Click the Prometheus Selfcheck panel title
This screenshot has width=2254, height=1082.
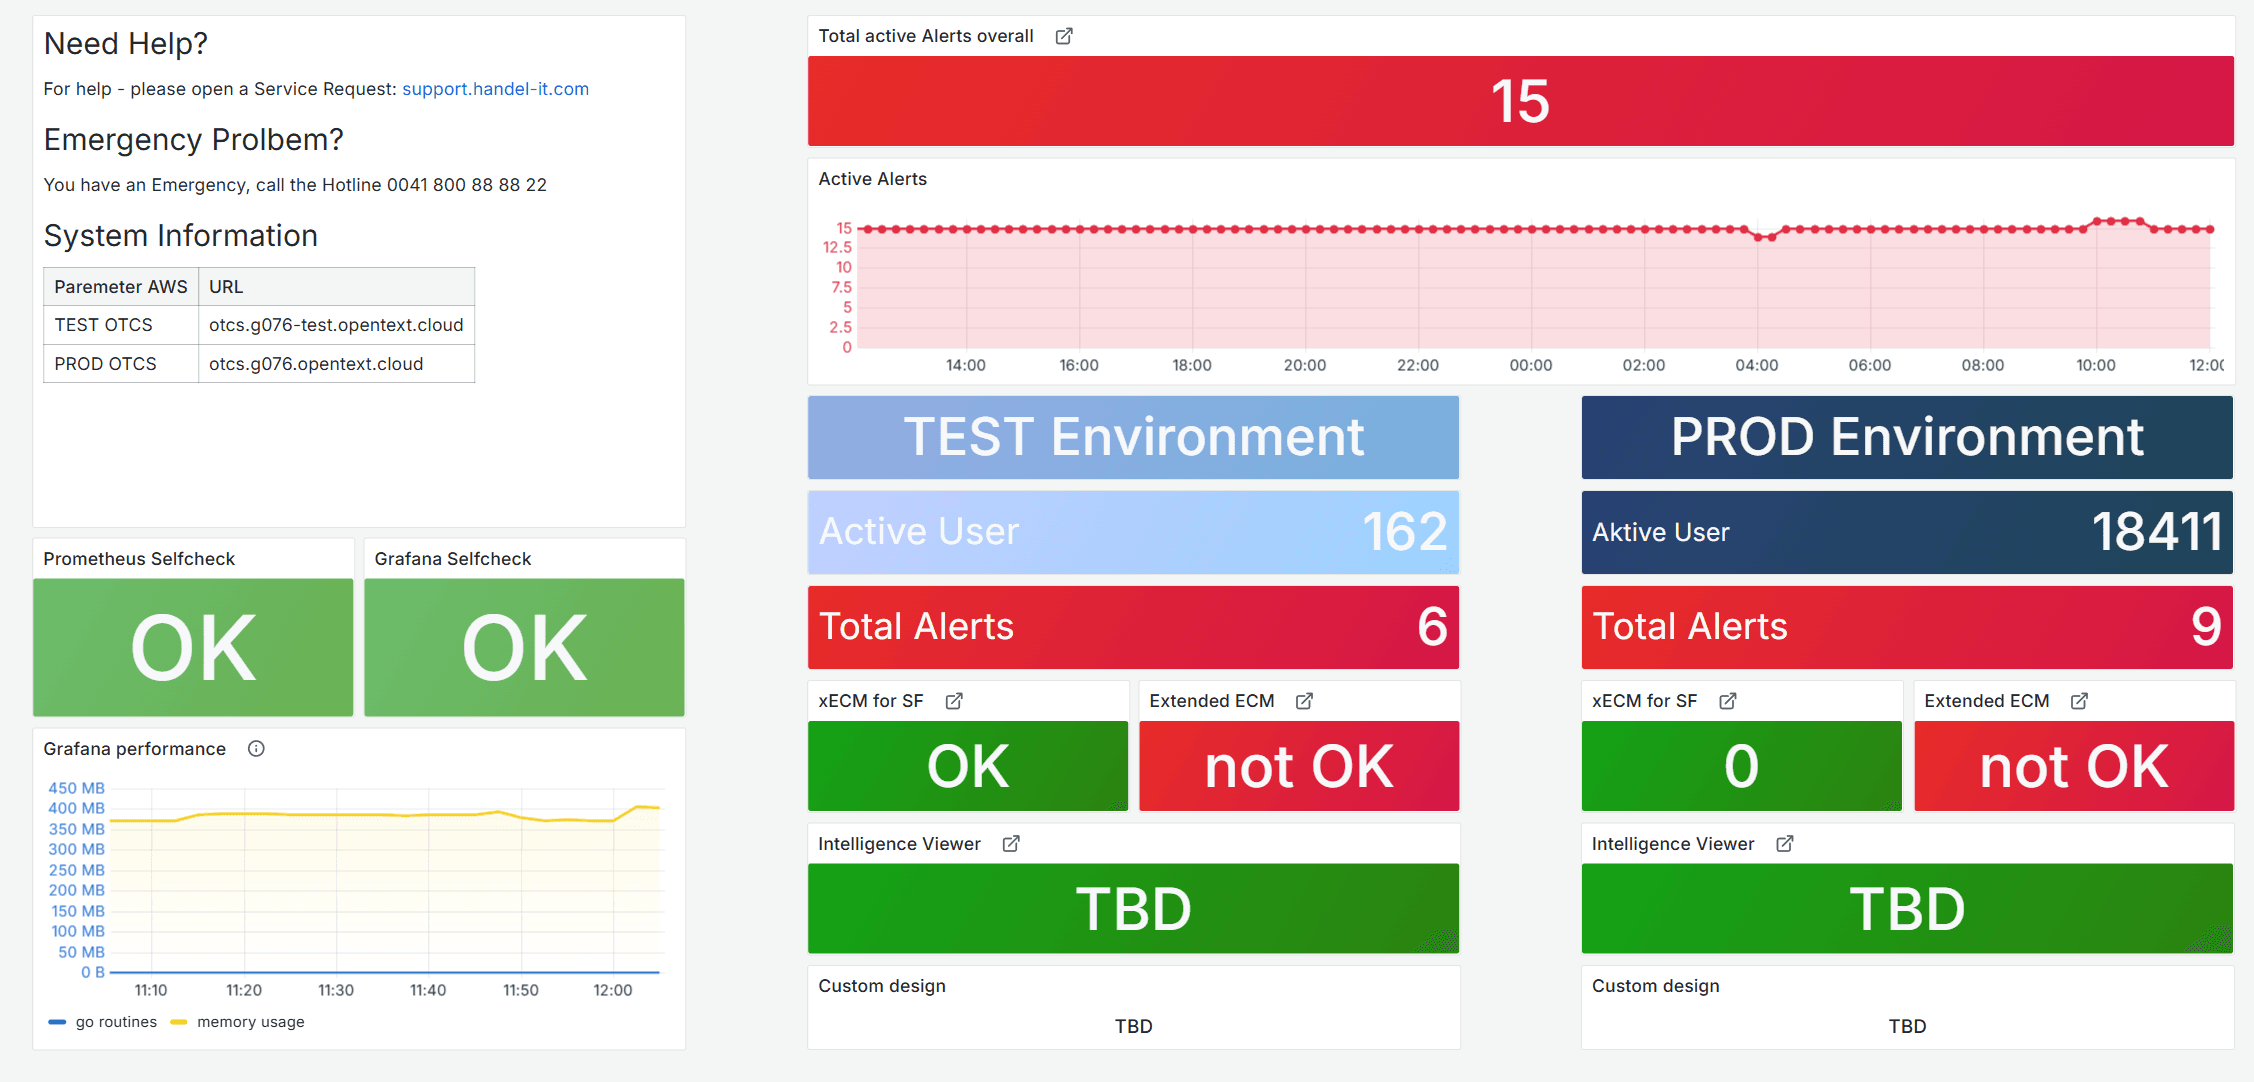[139, 559]
